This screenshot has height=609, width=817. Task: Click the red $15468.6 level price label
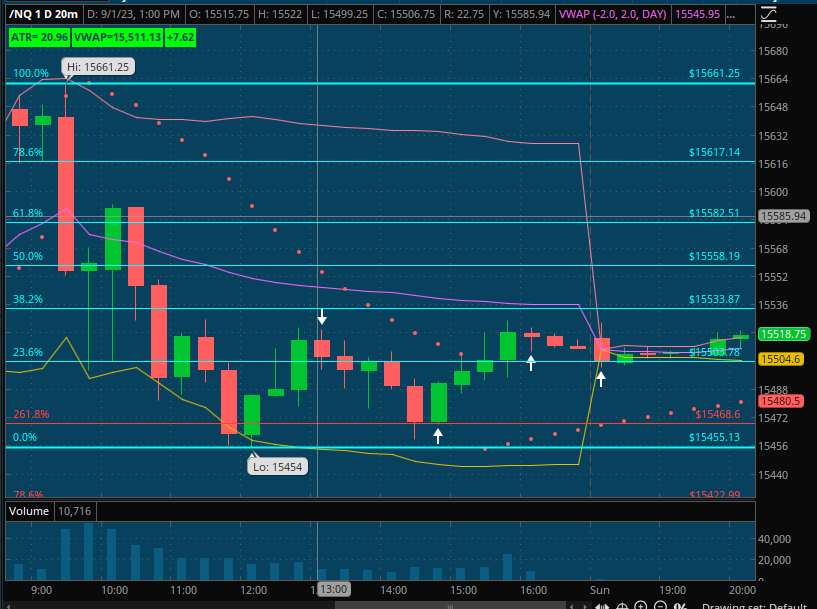717,414
